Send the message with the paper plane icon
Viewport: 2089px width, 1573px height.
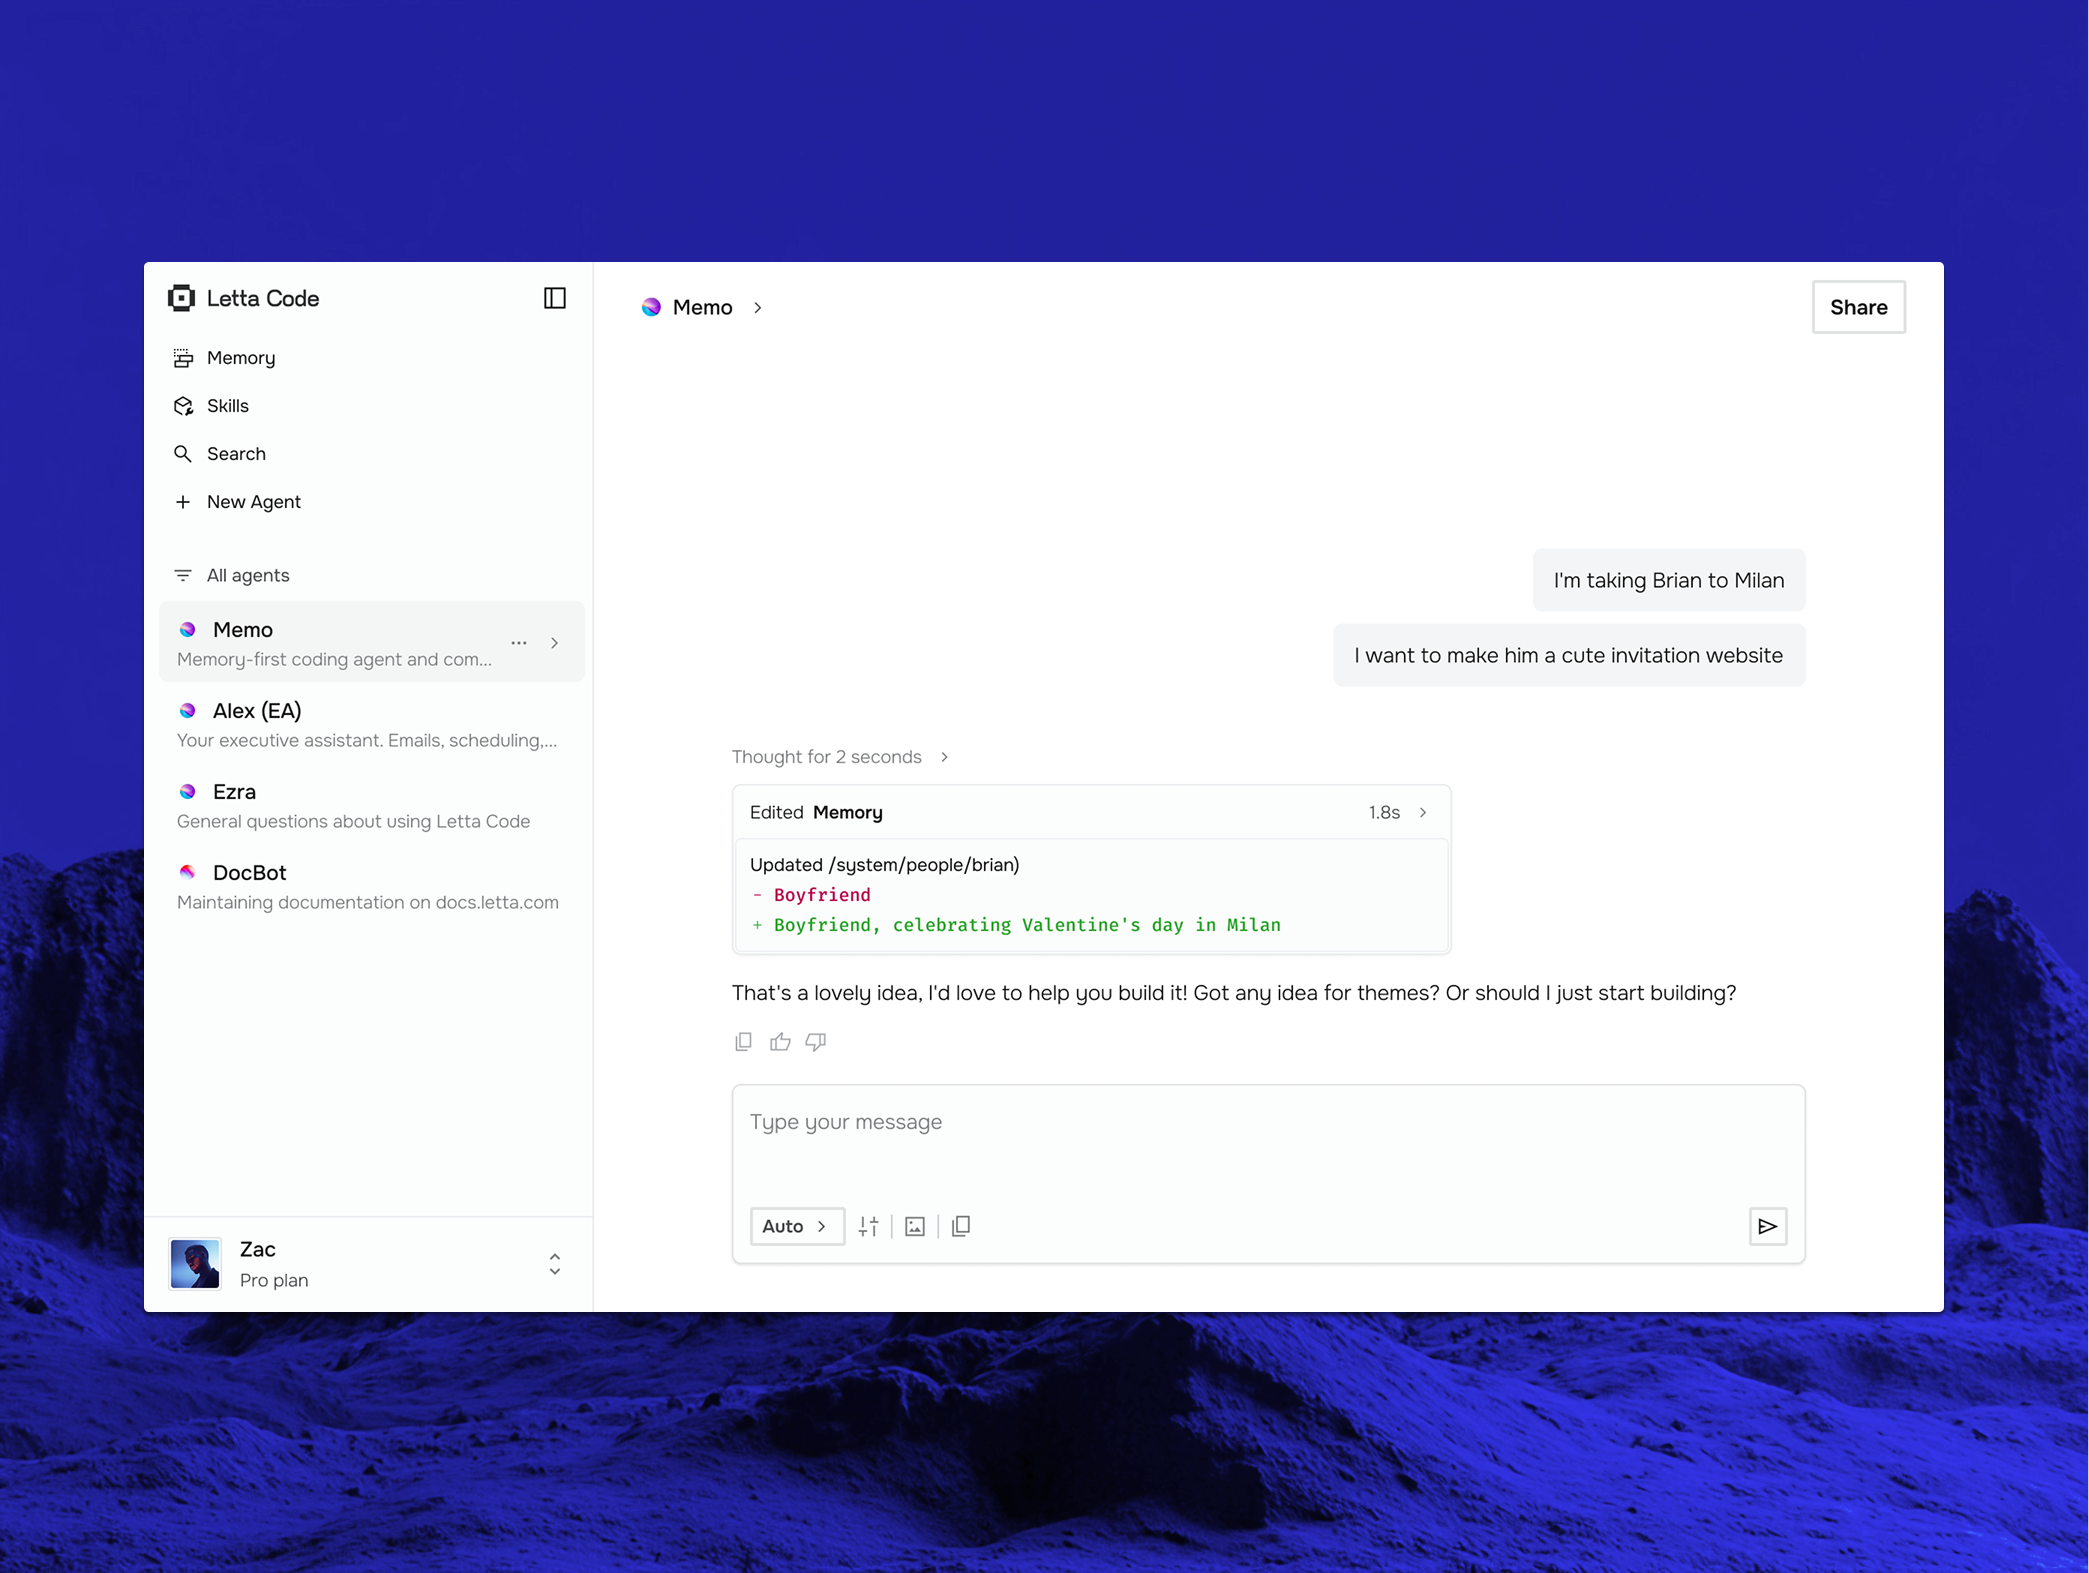pyautogui.click(x=1768, y=1226)
